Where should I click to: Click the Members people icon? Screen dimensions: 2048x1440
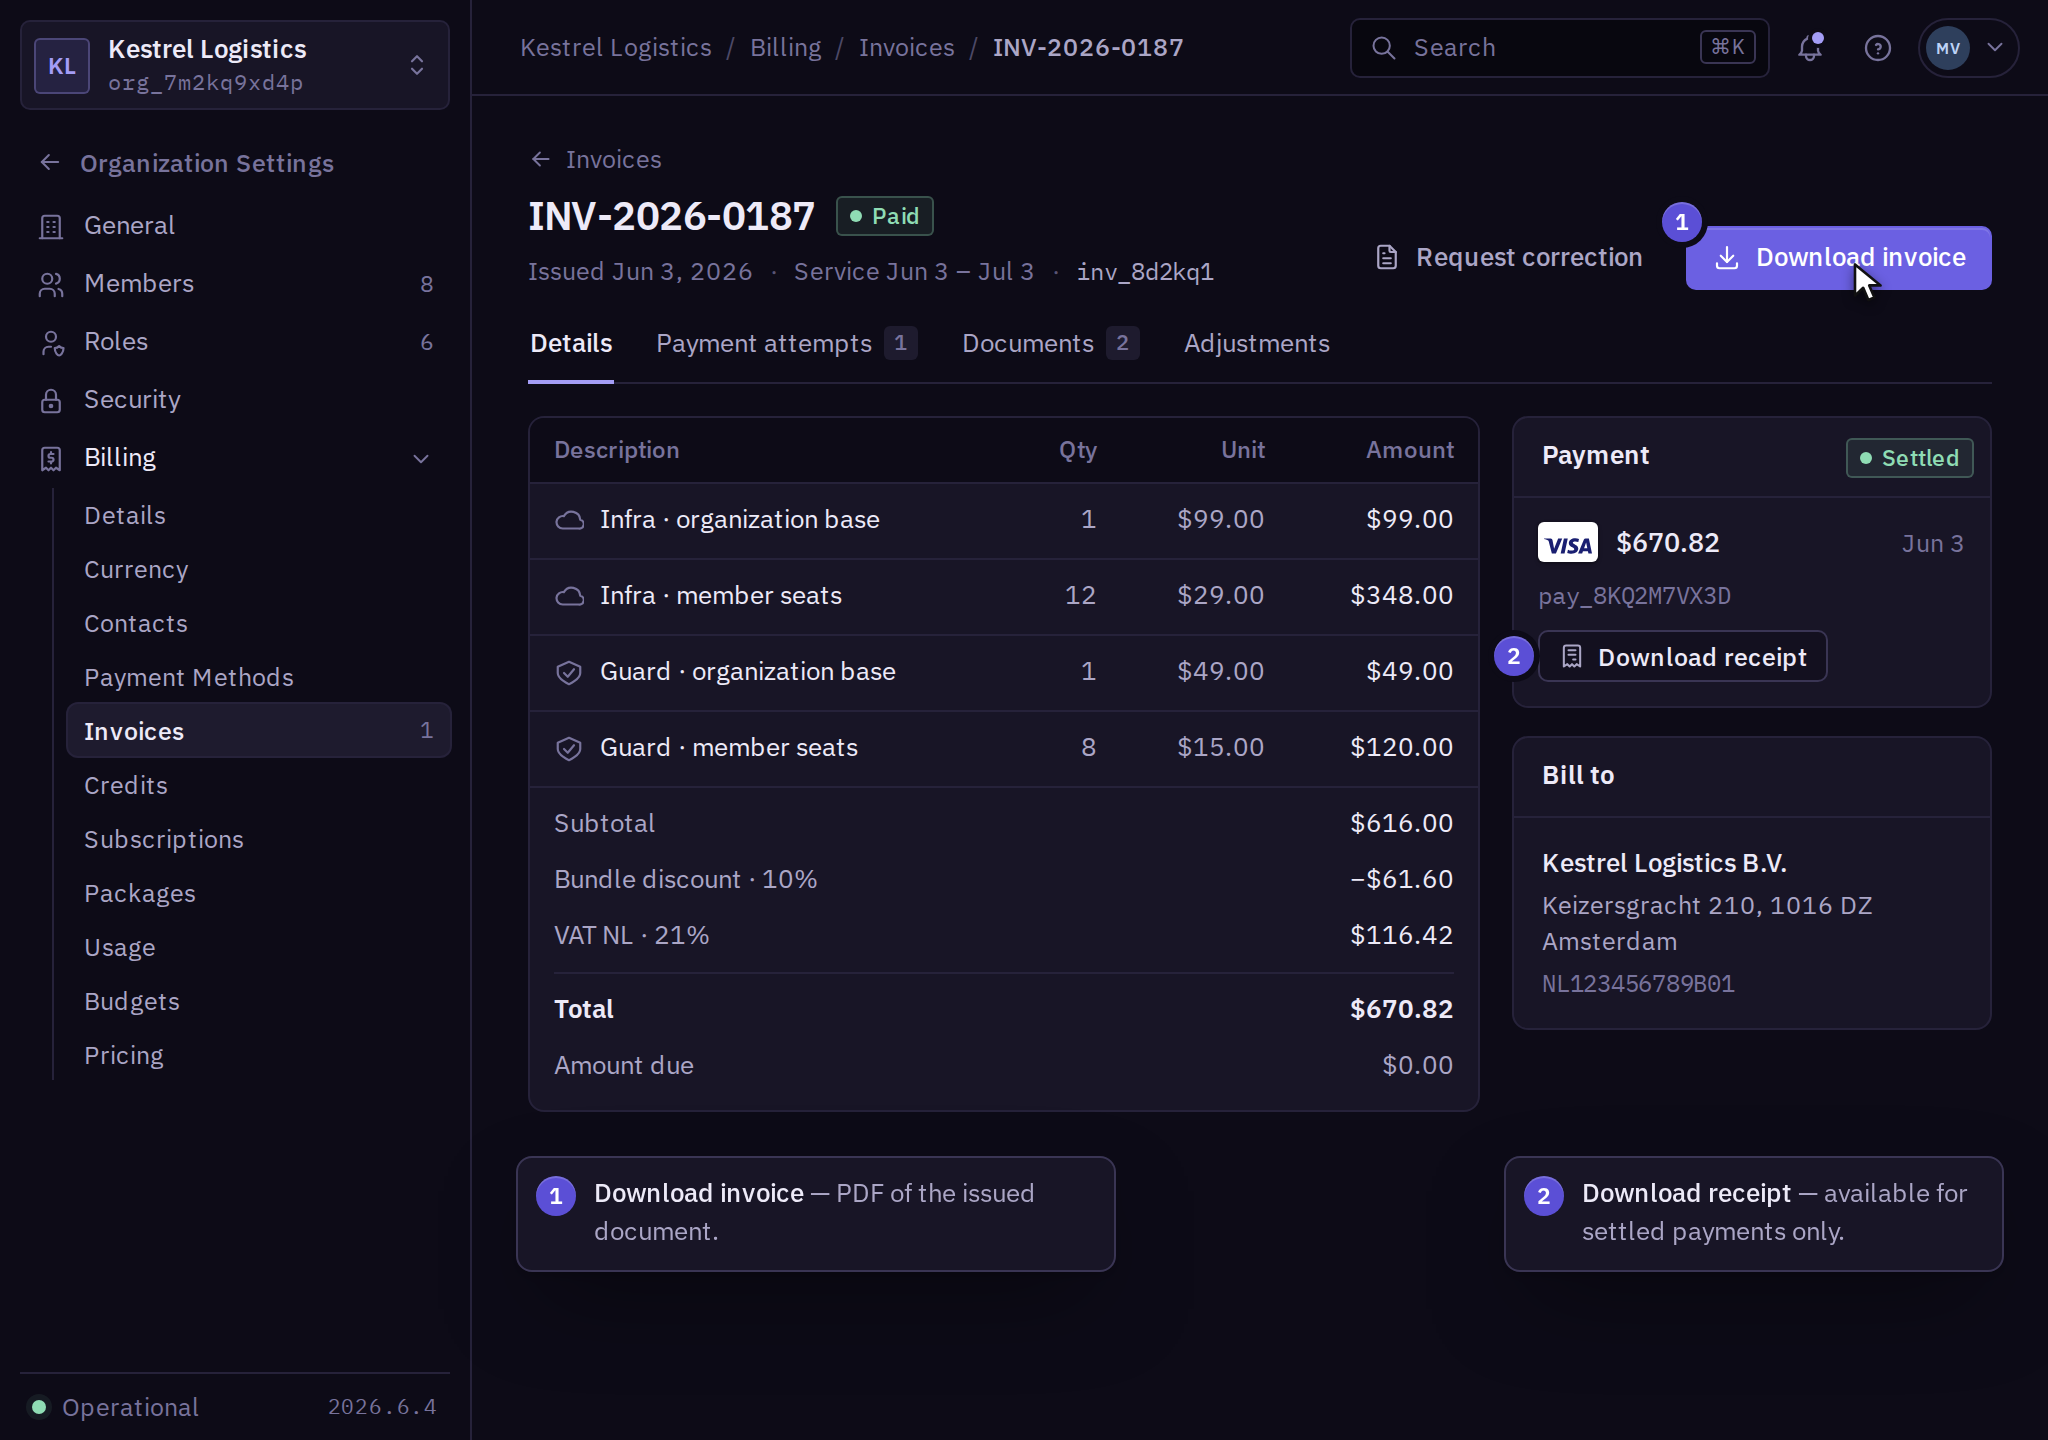click(x=51, y=285)
